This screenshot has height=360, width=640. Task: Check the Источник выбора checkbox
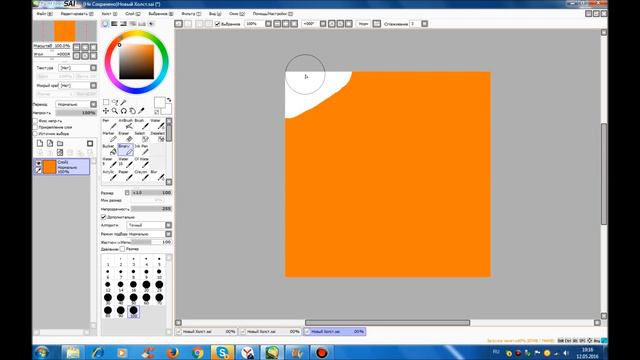[x=36, y=133]
